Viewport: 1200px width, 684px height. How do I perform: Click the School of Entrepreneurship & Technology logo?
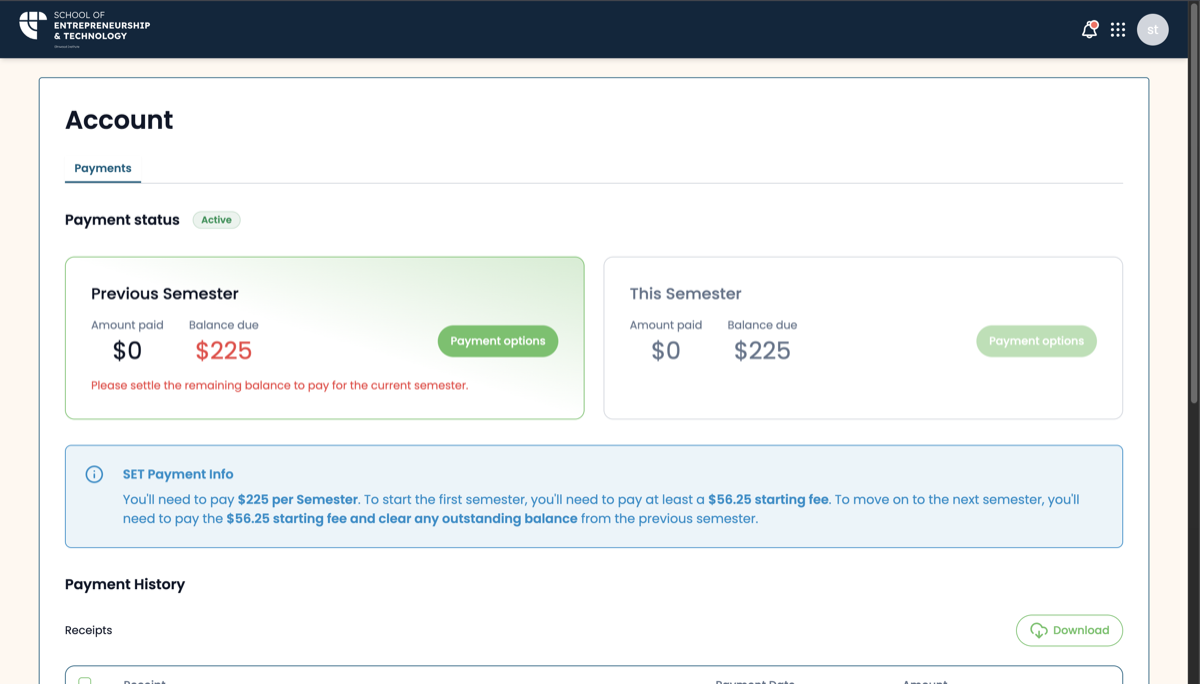pos(85,28)
